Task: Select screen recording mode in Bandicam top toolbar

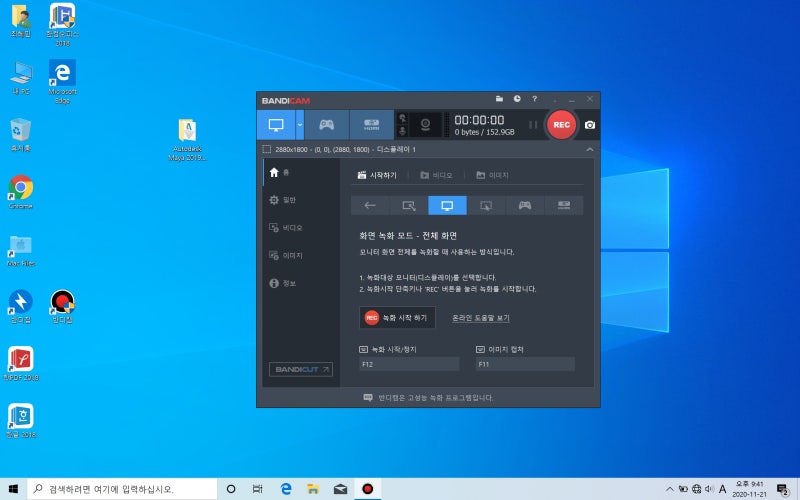Action: coord(276,125)
